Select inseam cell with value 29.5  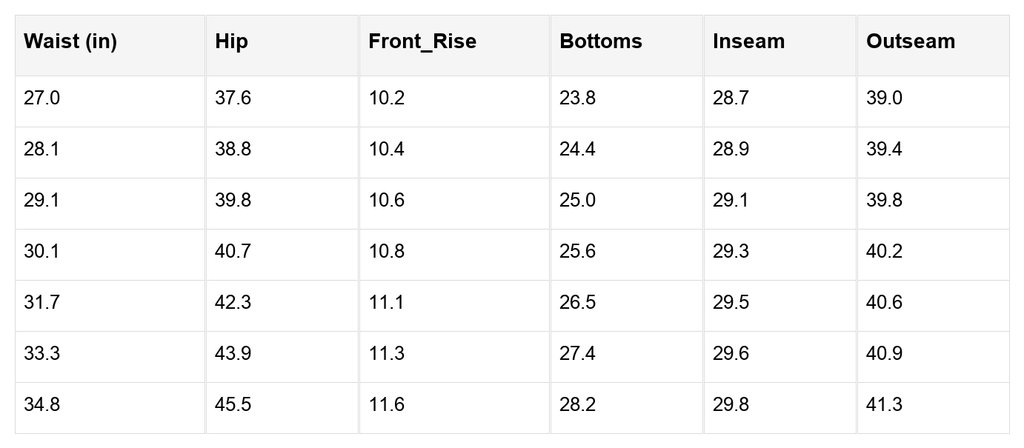(x=731, y=303)
